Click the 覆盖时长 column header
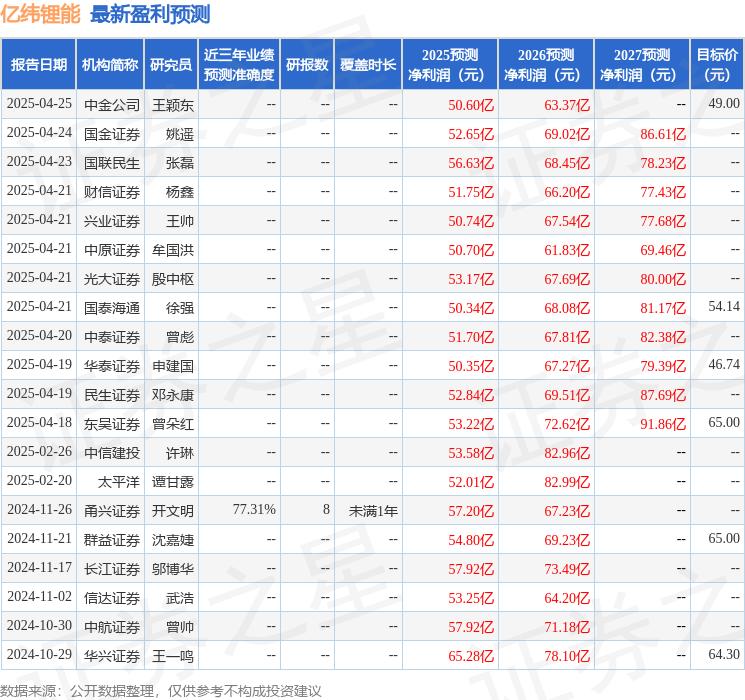The width and height of the screenshot is (745, 700). pos(368,65)
